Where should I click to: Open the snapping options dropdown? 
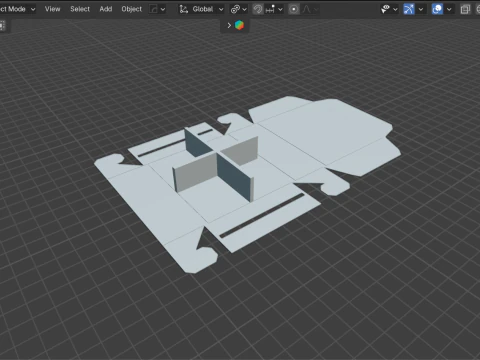tap(274, 9)
